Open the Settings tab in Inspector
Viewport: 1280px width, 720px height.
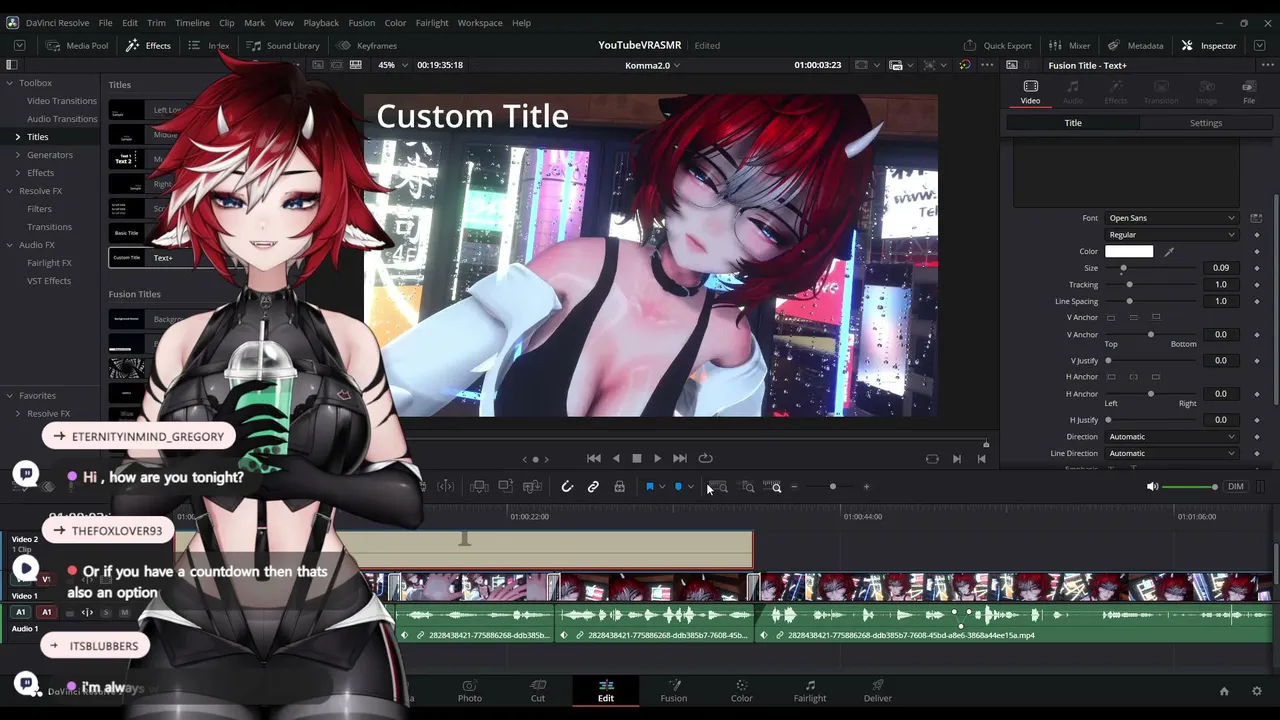pyautogui.click(x=1206, y=123)
